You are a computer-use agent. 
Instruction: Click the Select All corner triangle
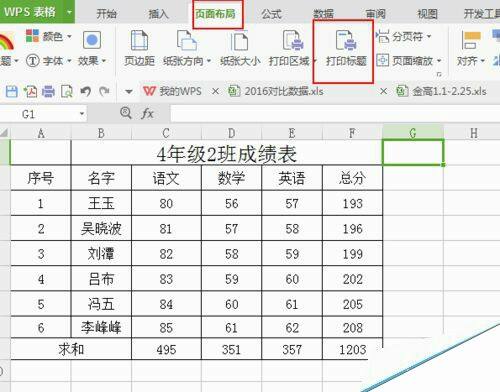point(4,133)
